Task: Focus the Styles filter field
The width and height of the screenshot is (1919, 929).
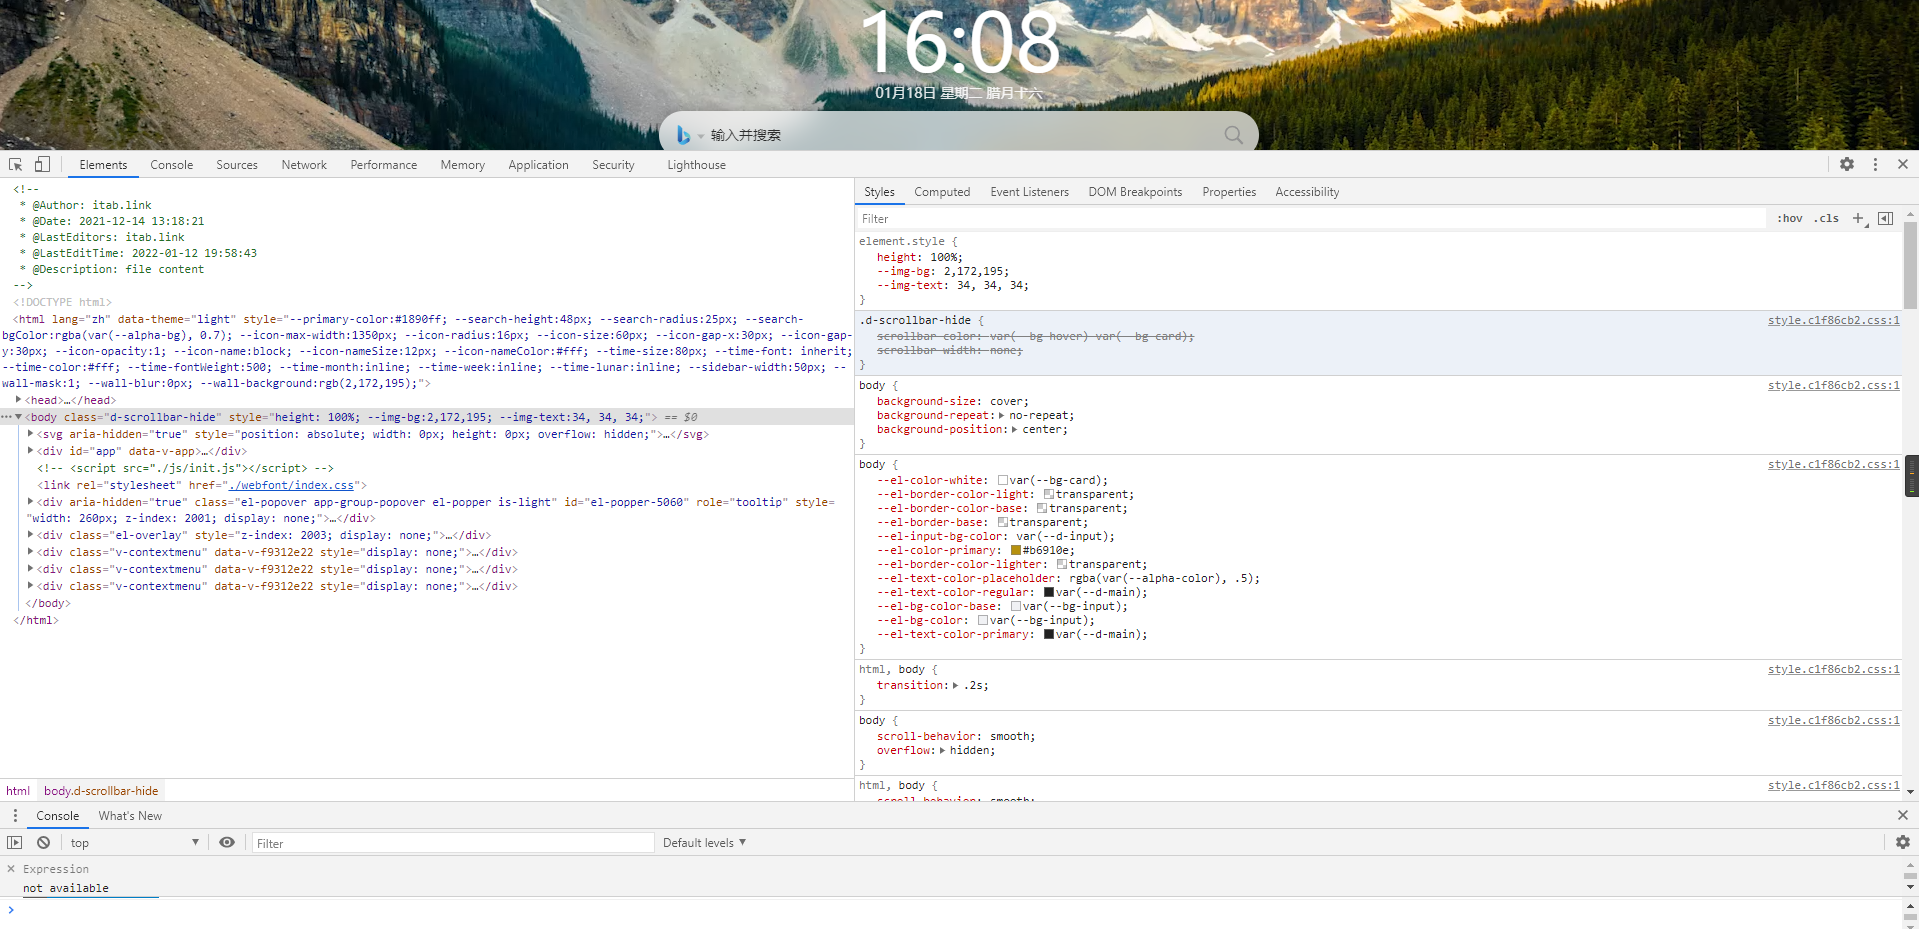Action: (x=1310, y=219)
